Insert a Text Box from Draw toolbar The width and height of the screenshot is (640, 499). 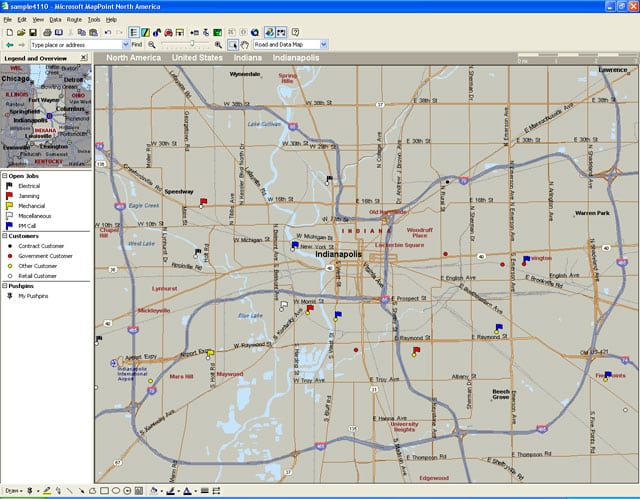[139, 490]
